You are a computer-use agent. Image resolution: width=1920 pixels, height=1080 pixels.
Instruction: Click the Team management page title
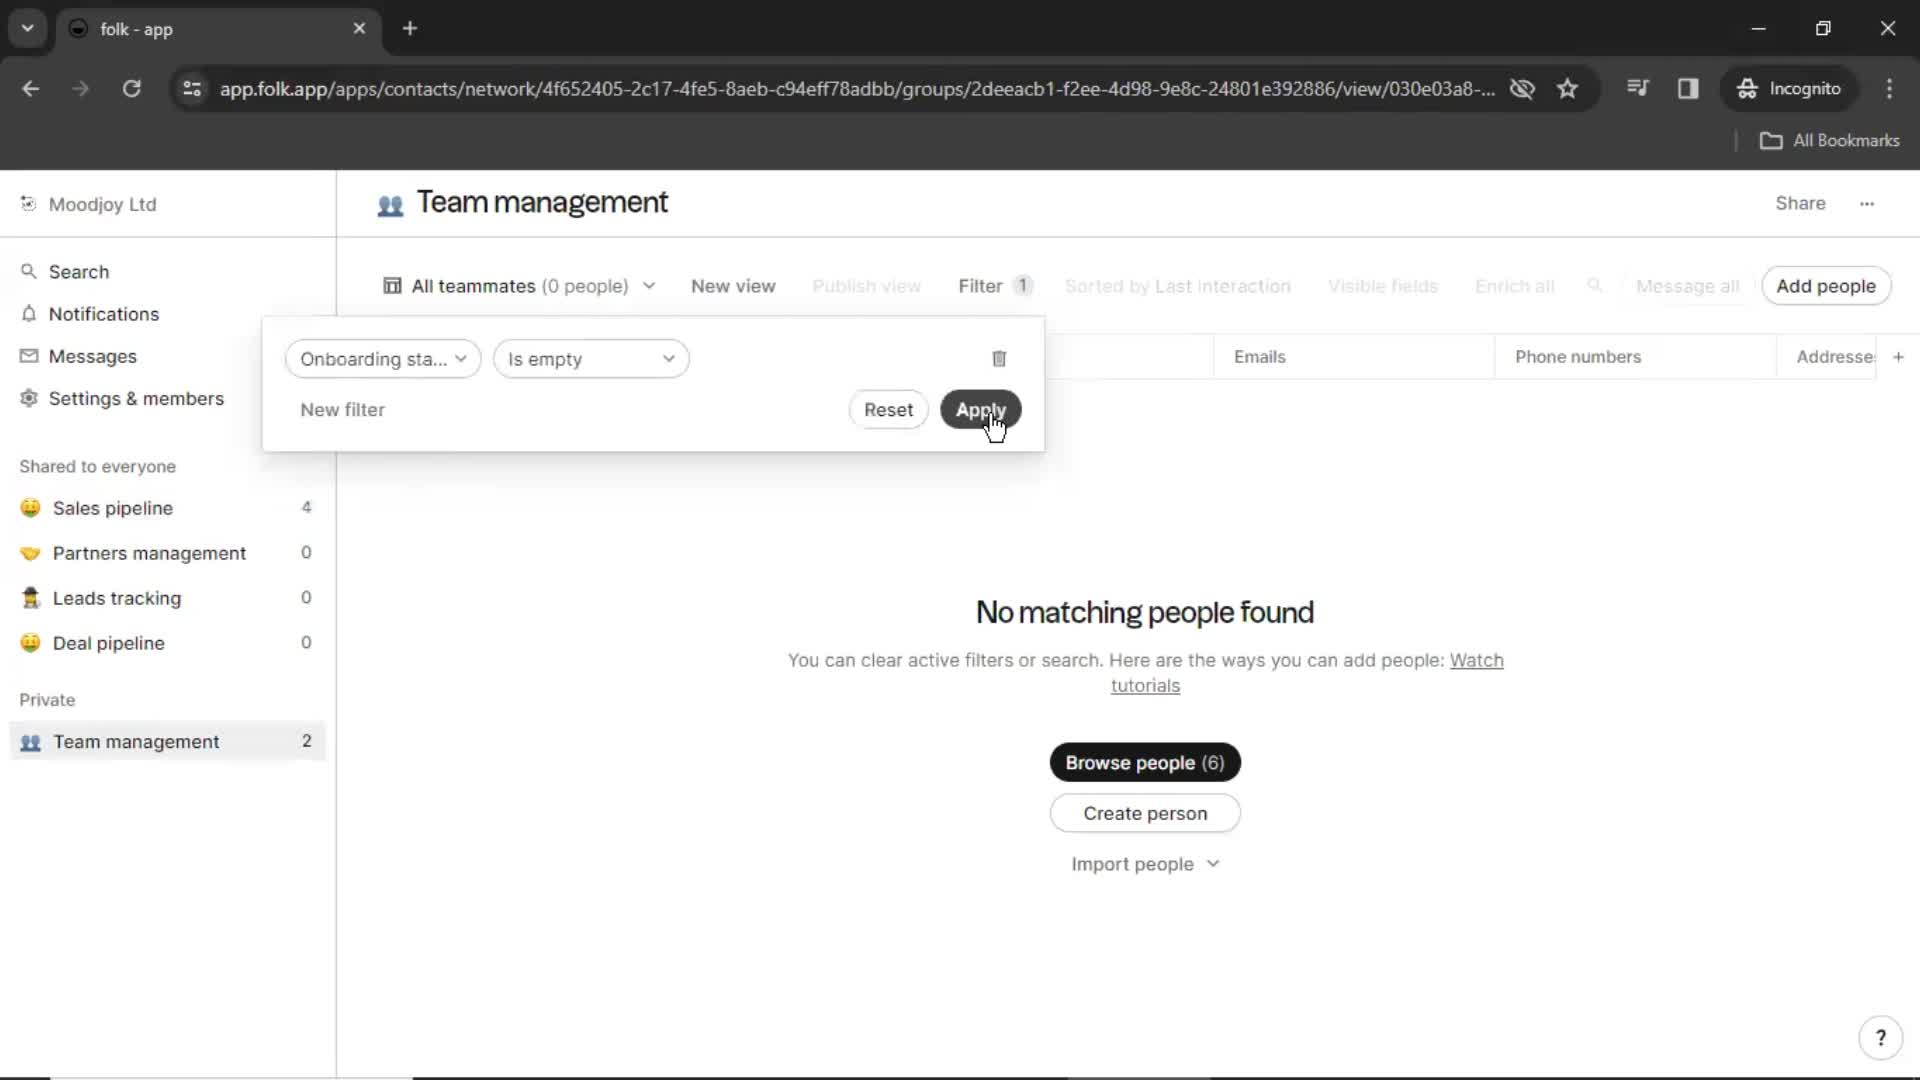click(542, 202)
